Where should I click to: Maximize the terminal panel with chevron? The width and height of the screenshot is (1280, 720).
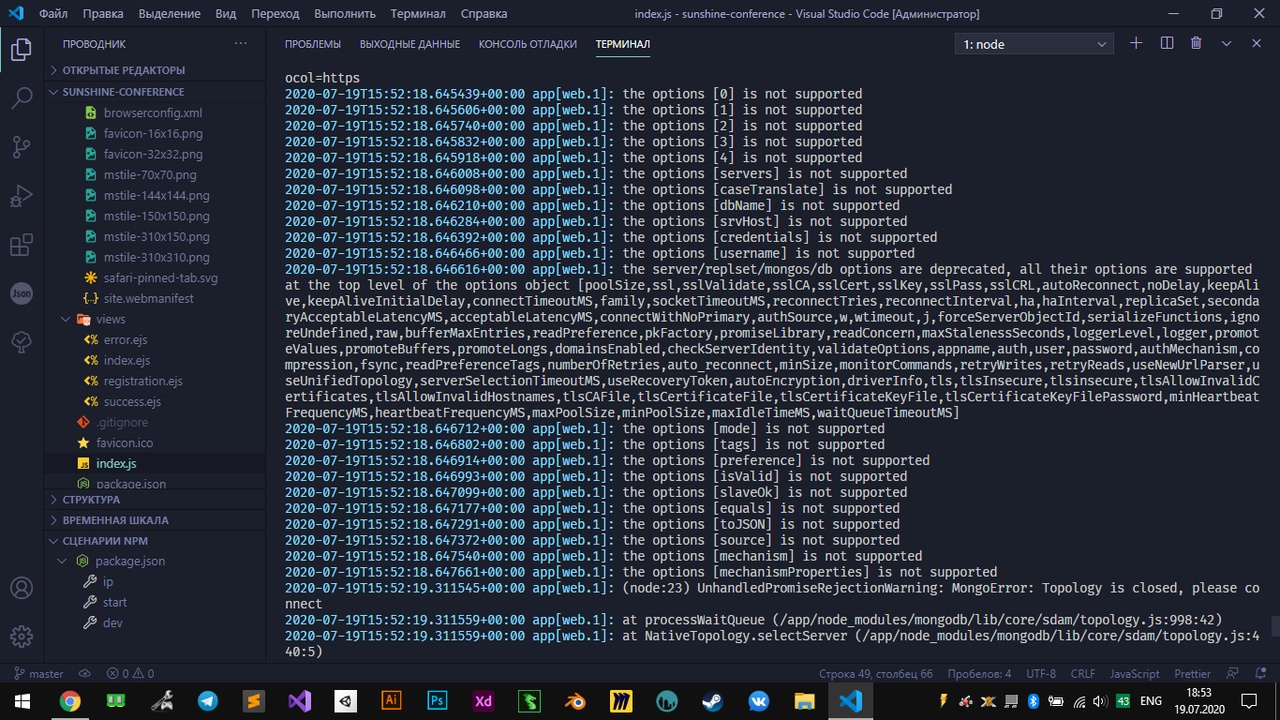(x=1226, y=44)
